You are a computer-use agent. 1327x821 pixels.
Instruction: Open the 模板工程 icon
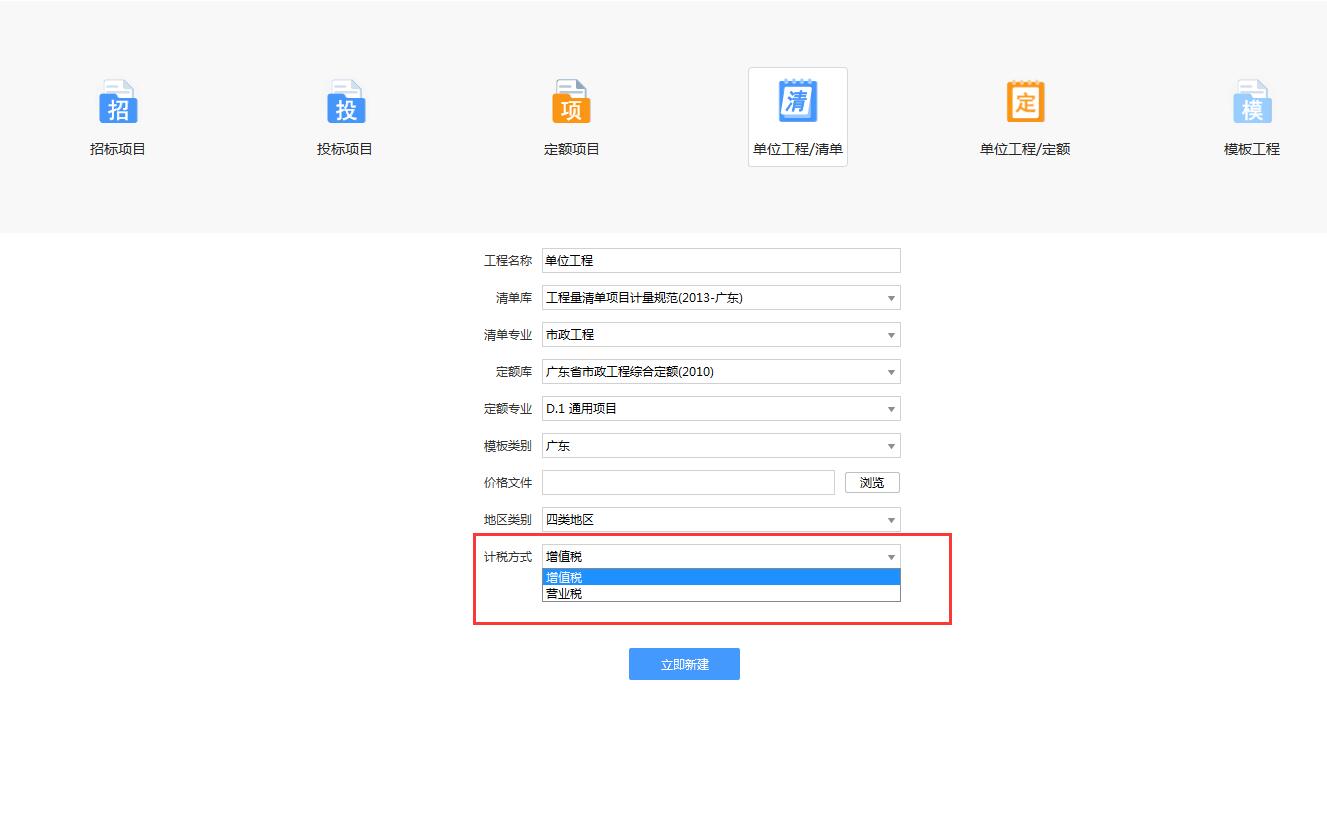point(1252,102)
